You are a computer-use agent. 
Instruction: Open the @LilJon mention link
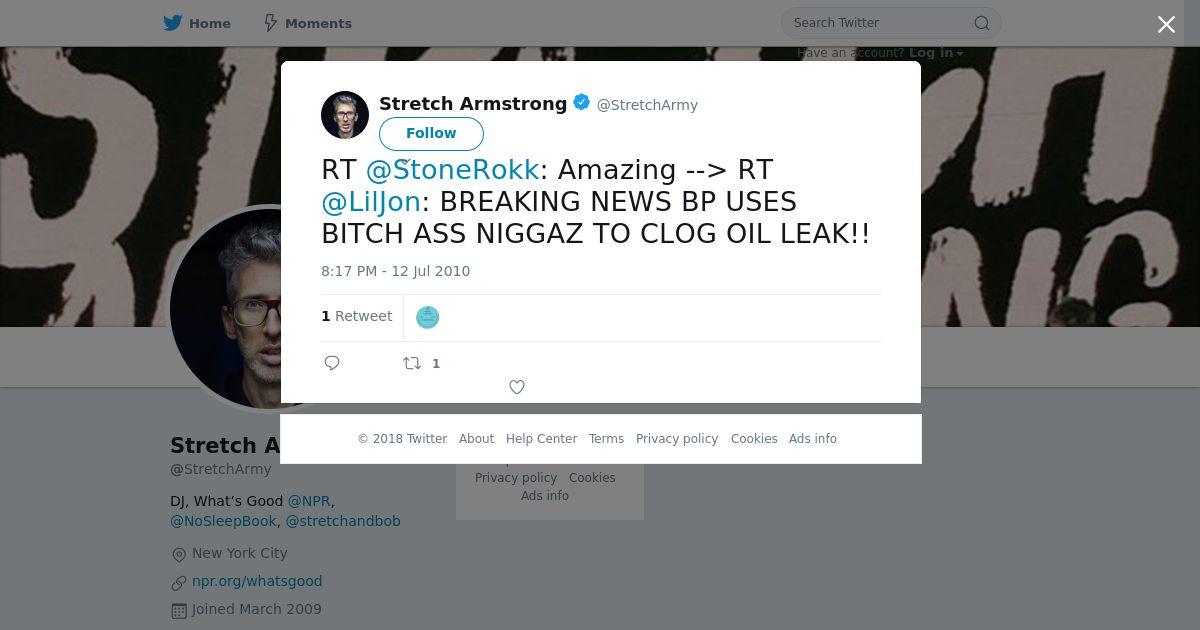pyautogui.click(x=371, y=201)
